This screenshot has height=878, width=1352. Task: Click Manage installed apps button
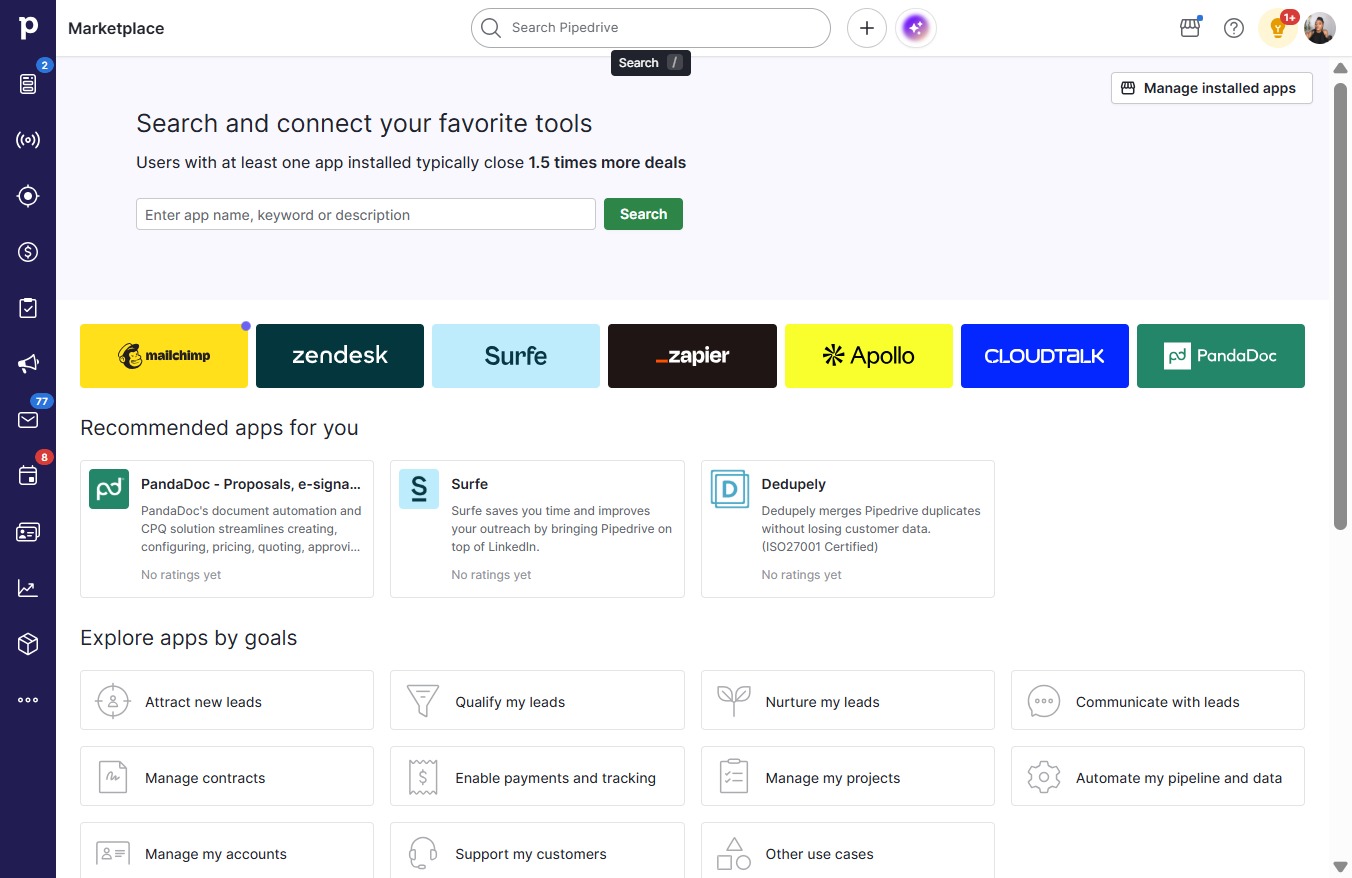pos(1212,88)
